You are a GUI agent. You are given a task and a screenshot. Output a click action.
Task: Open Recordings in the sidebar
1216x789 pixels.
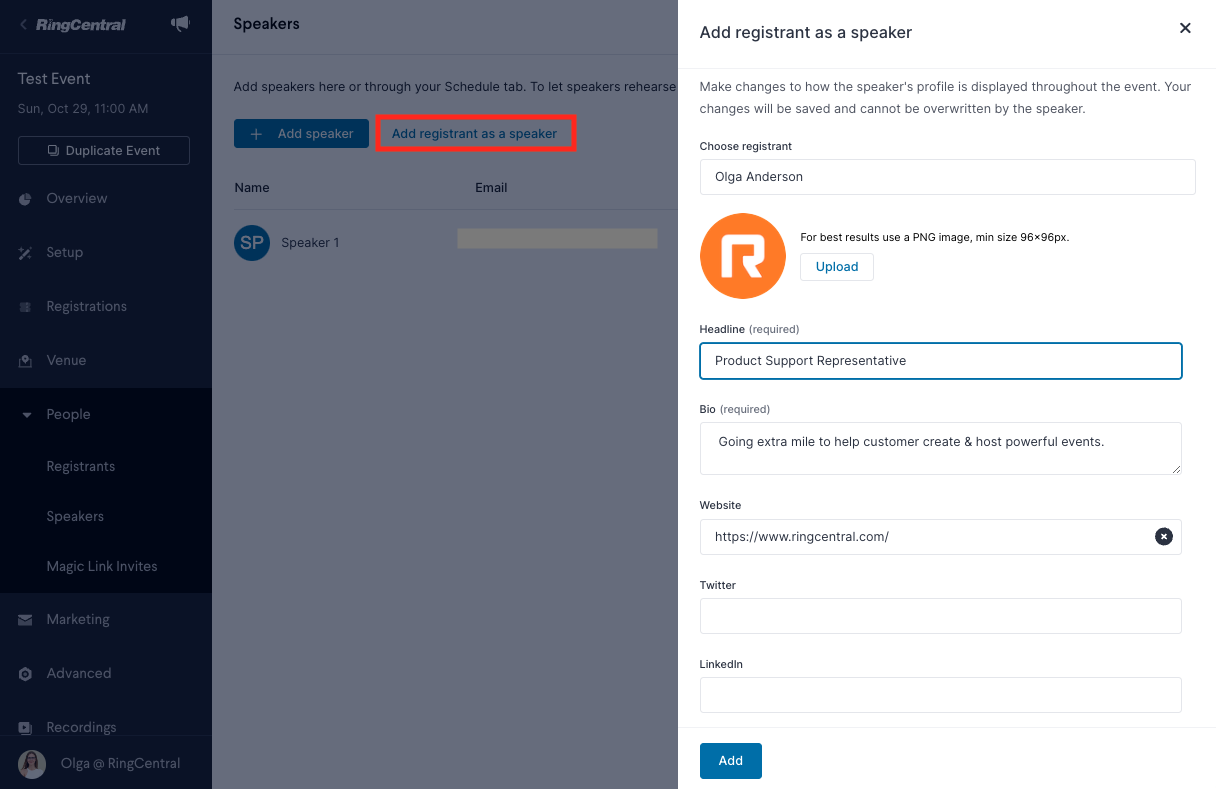point(81,727)
